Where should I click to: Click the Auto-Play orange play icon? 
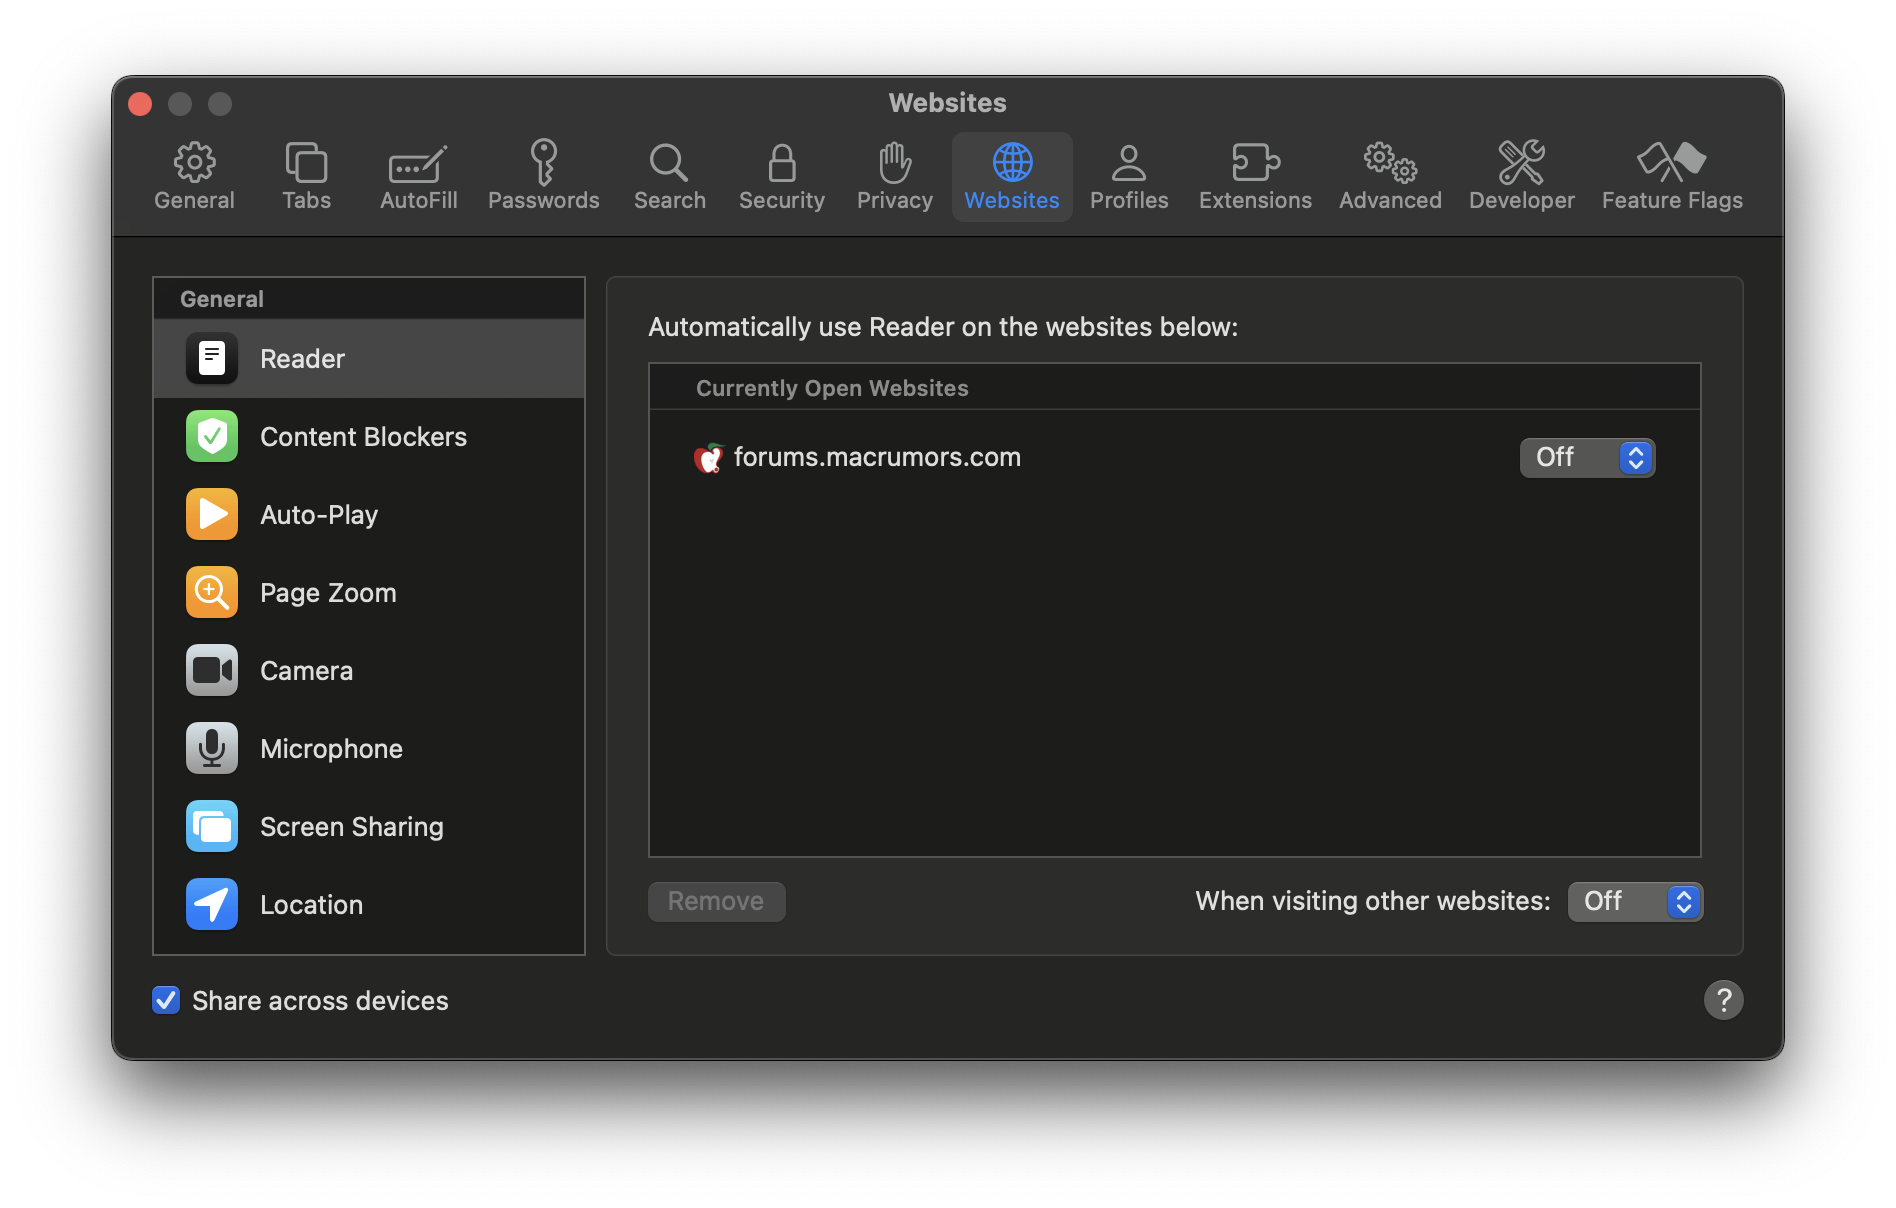tap(212, 514)
